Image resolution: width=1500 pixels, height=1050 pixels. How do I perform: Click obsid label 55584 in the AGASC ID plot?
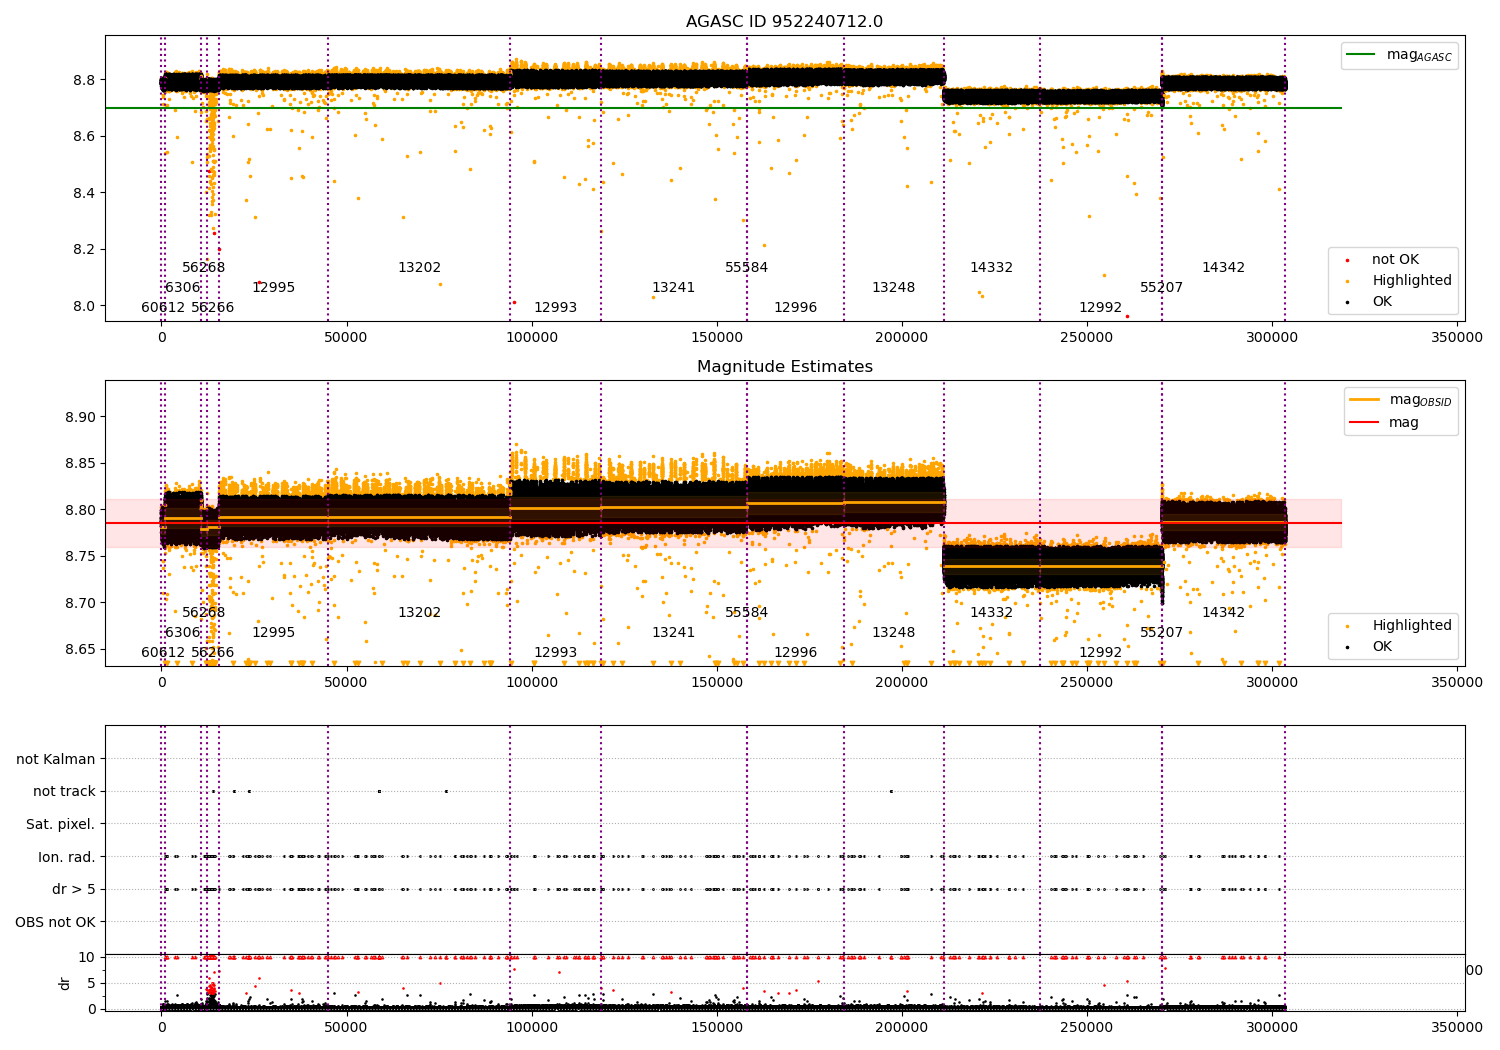click(x=747, y=268)
